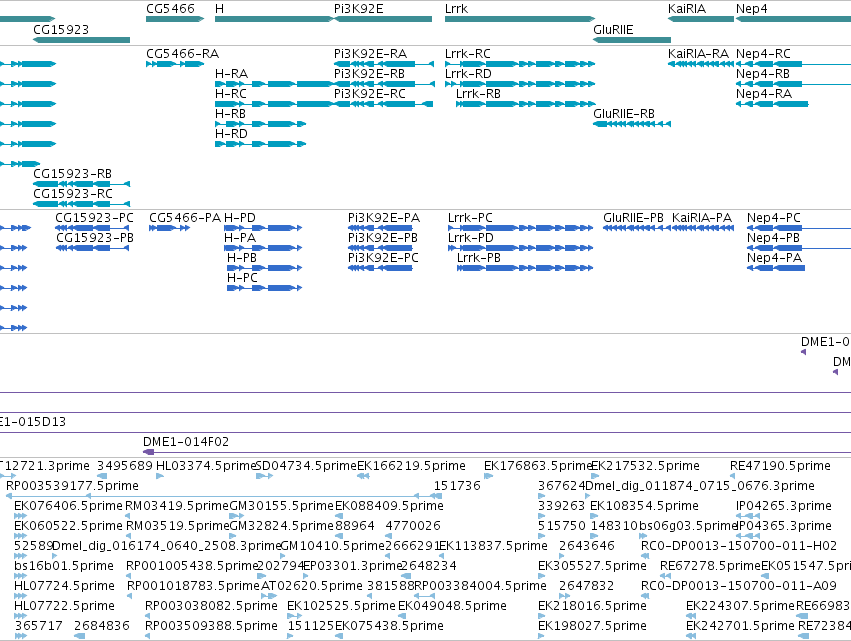Select the EK305527.5prime EST label
This screenshot has width=851, height=641.
[592, 566]
